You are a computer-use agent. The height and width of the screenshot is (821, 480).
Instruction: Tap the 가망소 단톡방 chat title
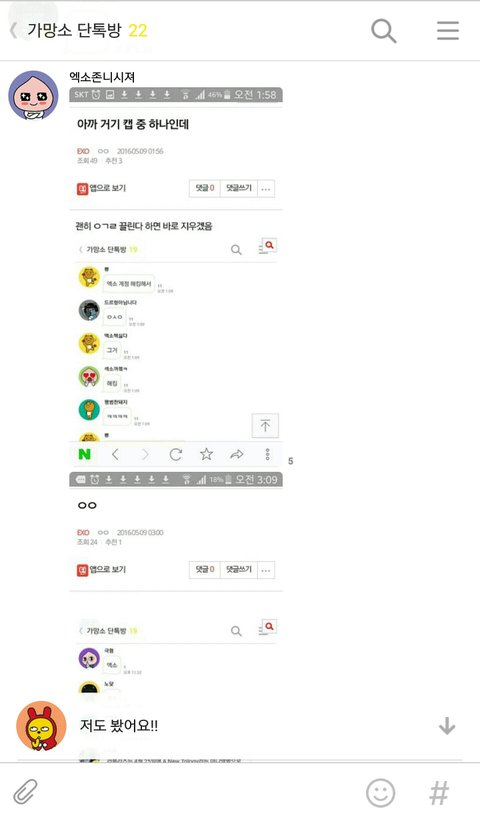point(74,30)
